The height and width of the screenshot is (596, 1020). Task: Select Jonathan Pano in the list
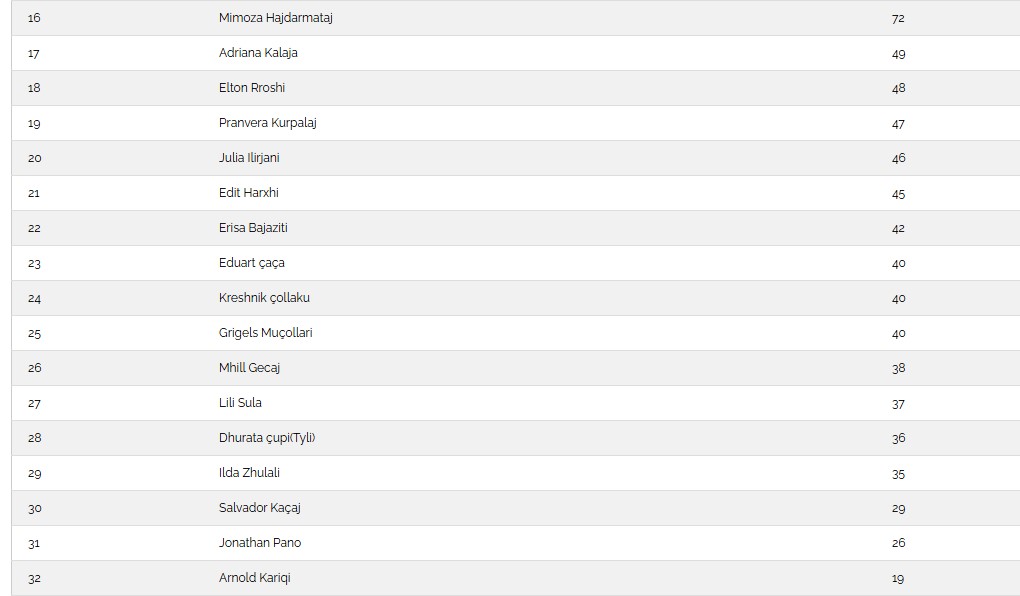[260, 543]
